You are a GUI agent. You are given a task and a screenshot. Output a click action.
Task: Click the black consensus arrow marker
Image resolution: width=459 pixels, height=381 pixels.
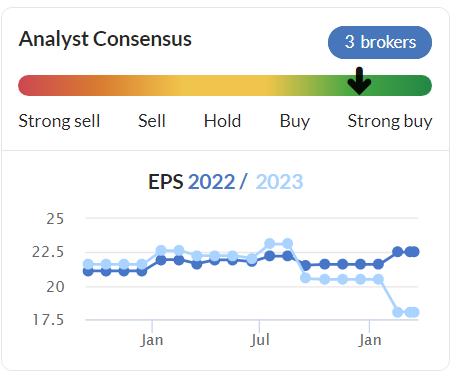point(359,81)
